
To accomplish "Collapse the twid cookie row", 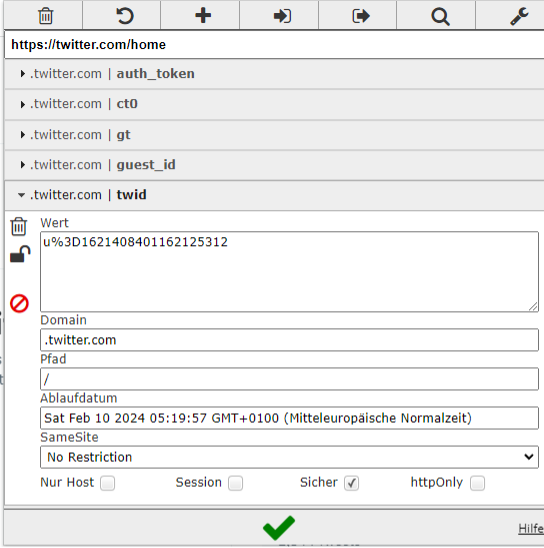I will coord(274,195).
